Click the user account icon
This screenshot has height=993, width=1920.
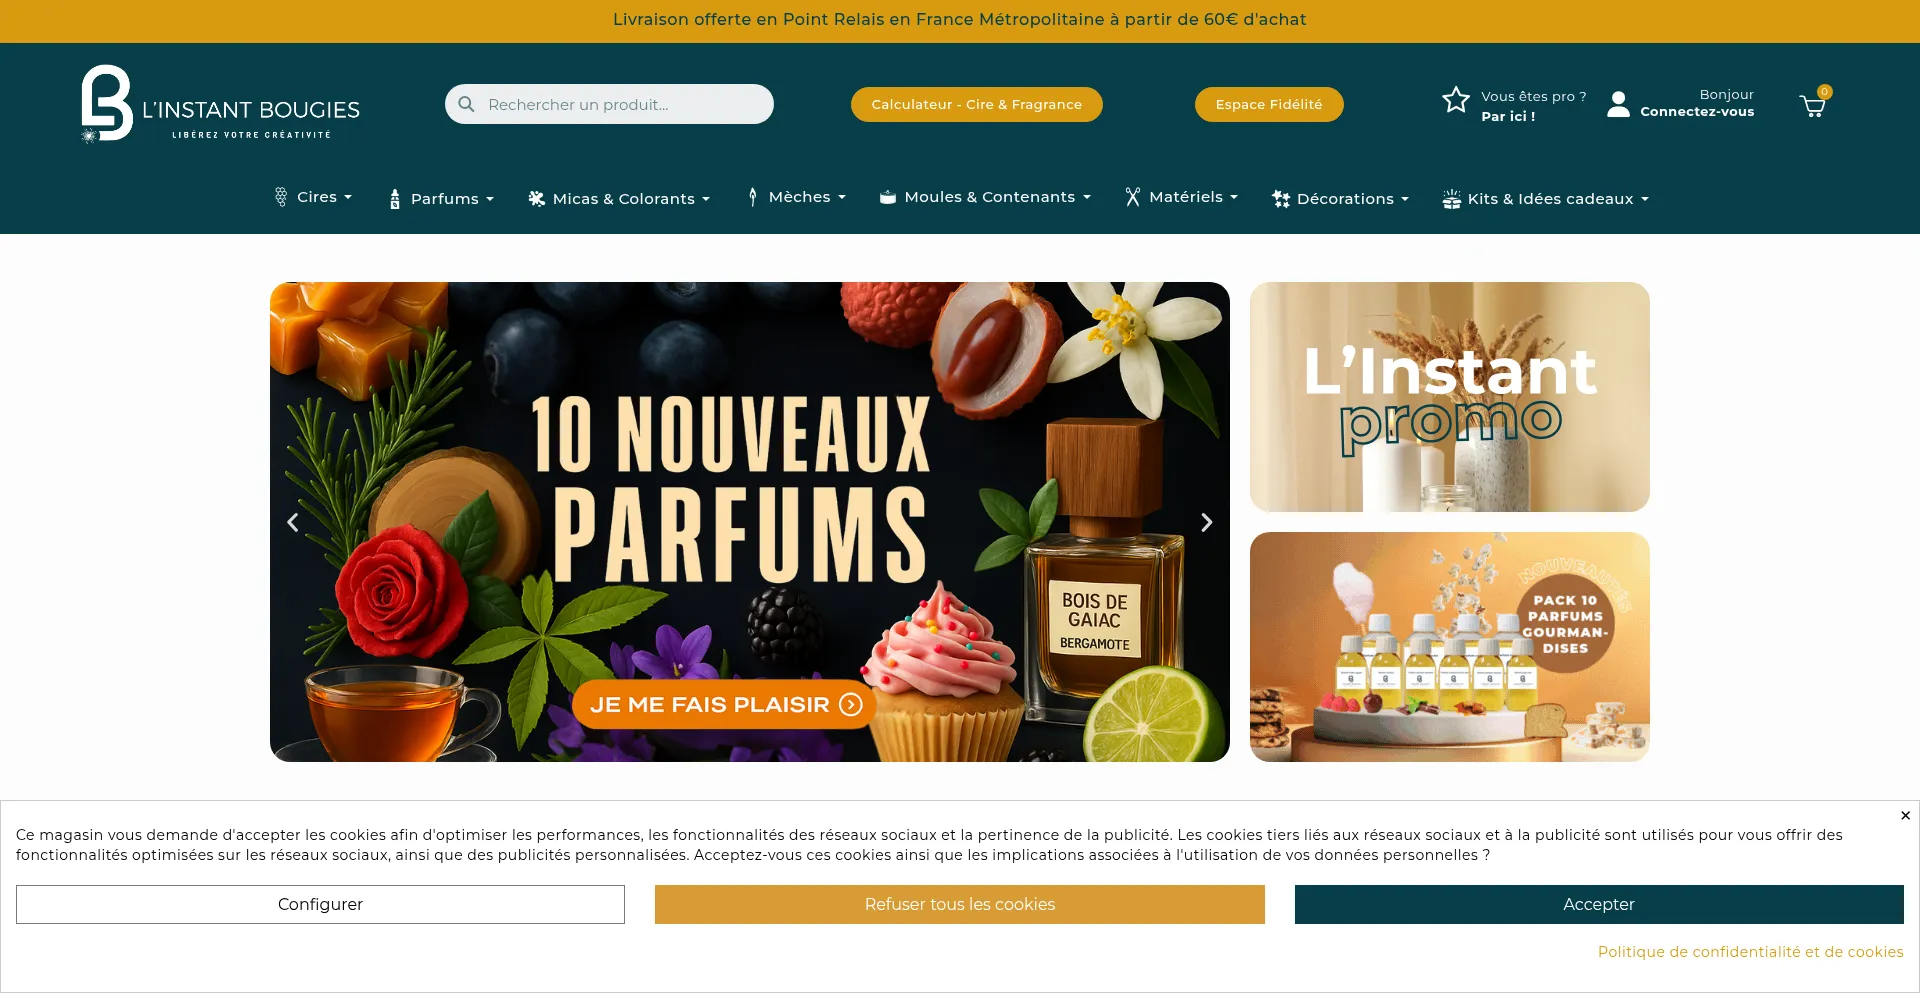(1618, 104)
